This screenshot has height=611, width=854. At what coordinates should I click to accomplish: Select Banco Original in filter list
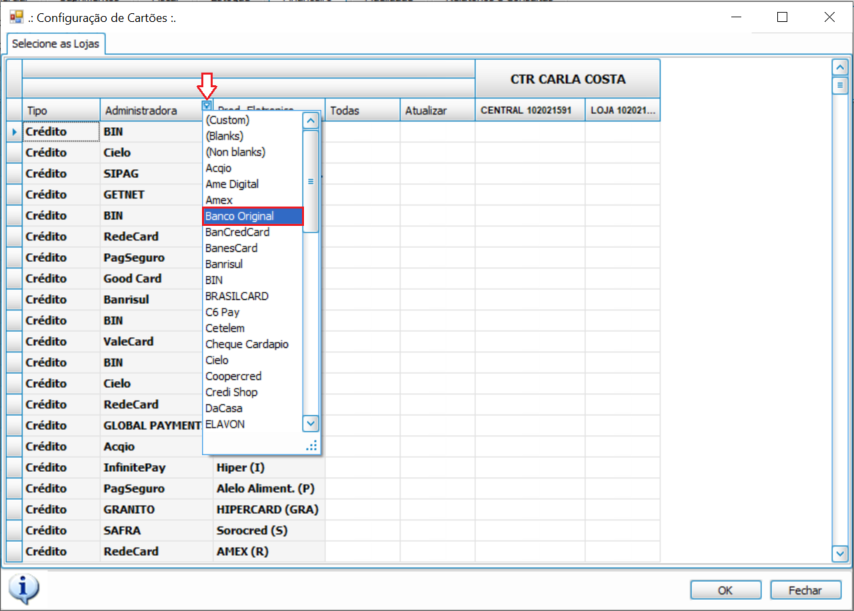[253, 216]
